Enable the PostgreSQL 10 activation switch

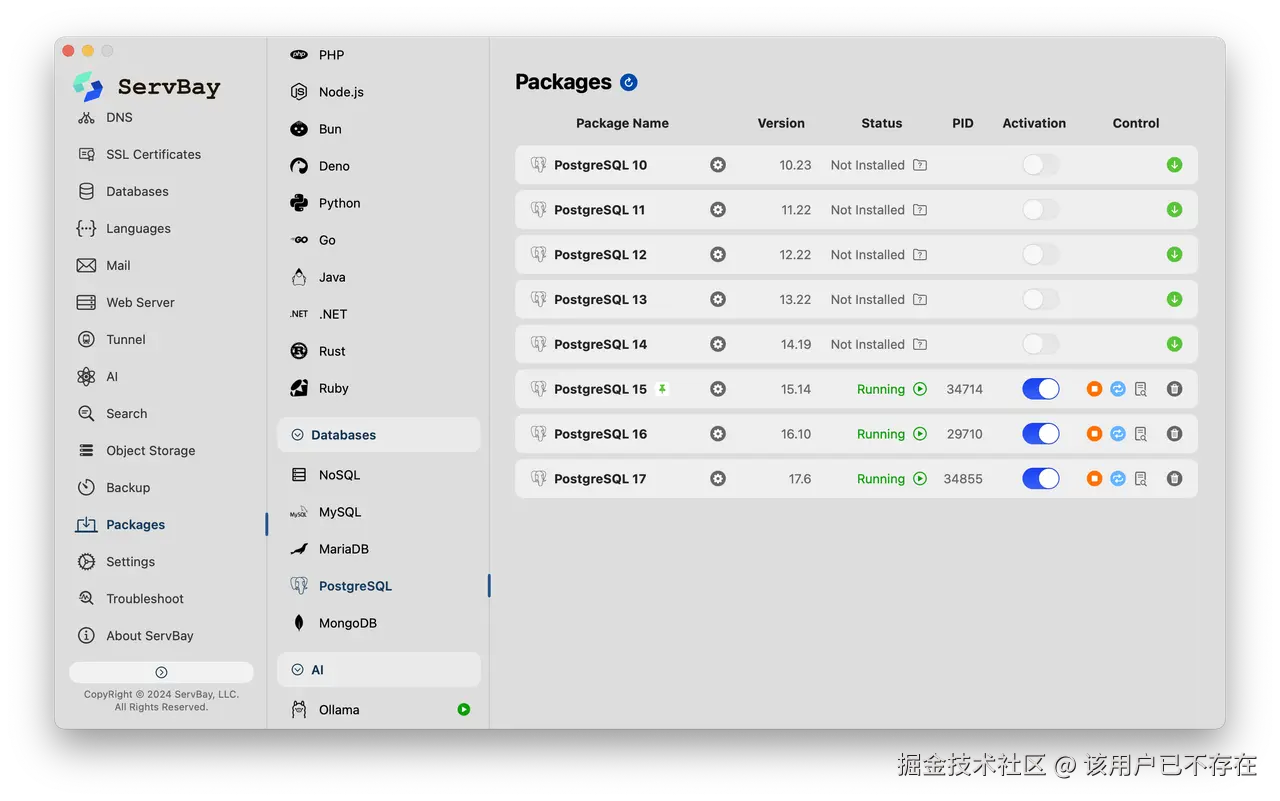pos(1040,165)
